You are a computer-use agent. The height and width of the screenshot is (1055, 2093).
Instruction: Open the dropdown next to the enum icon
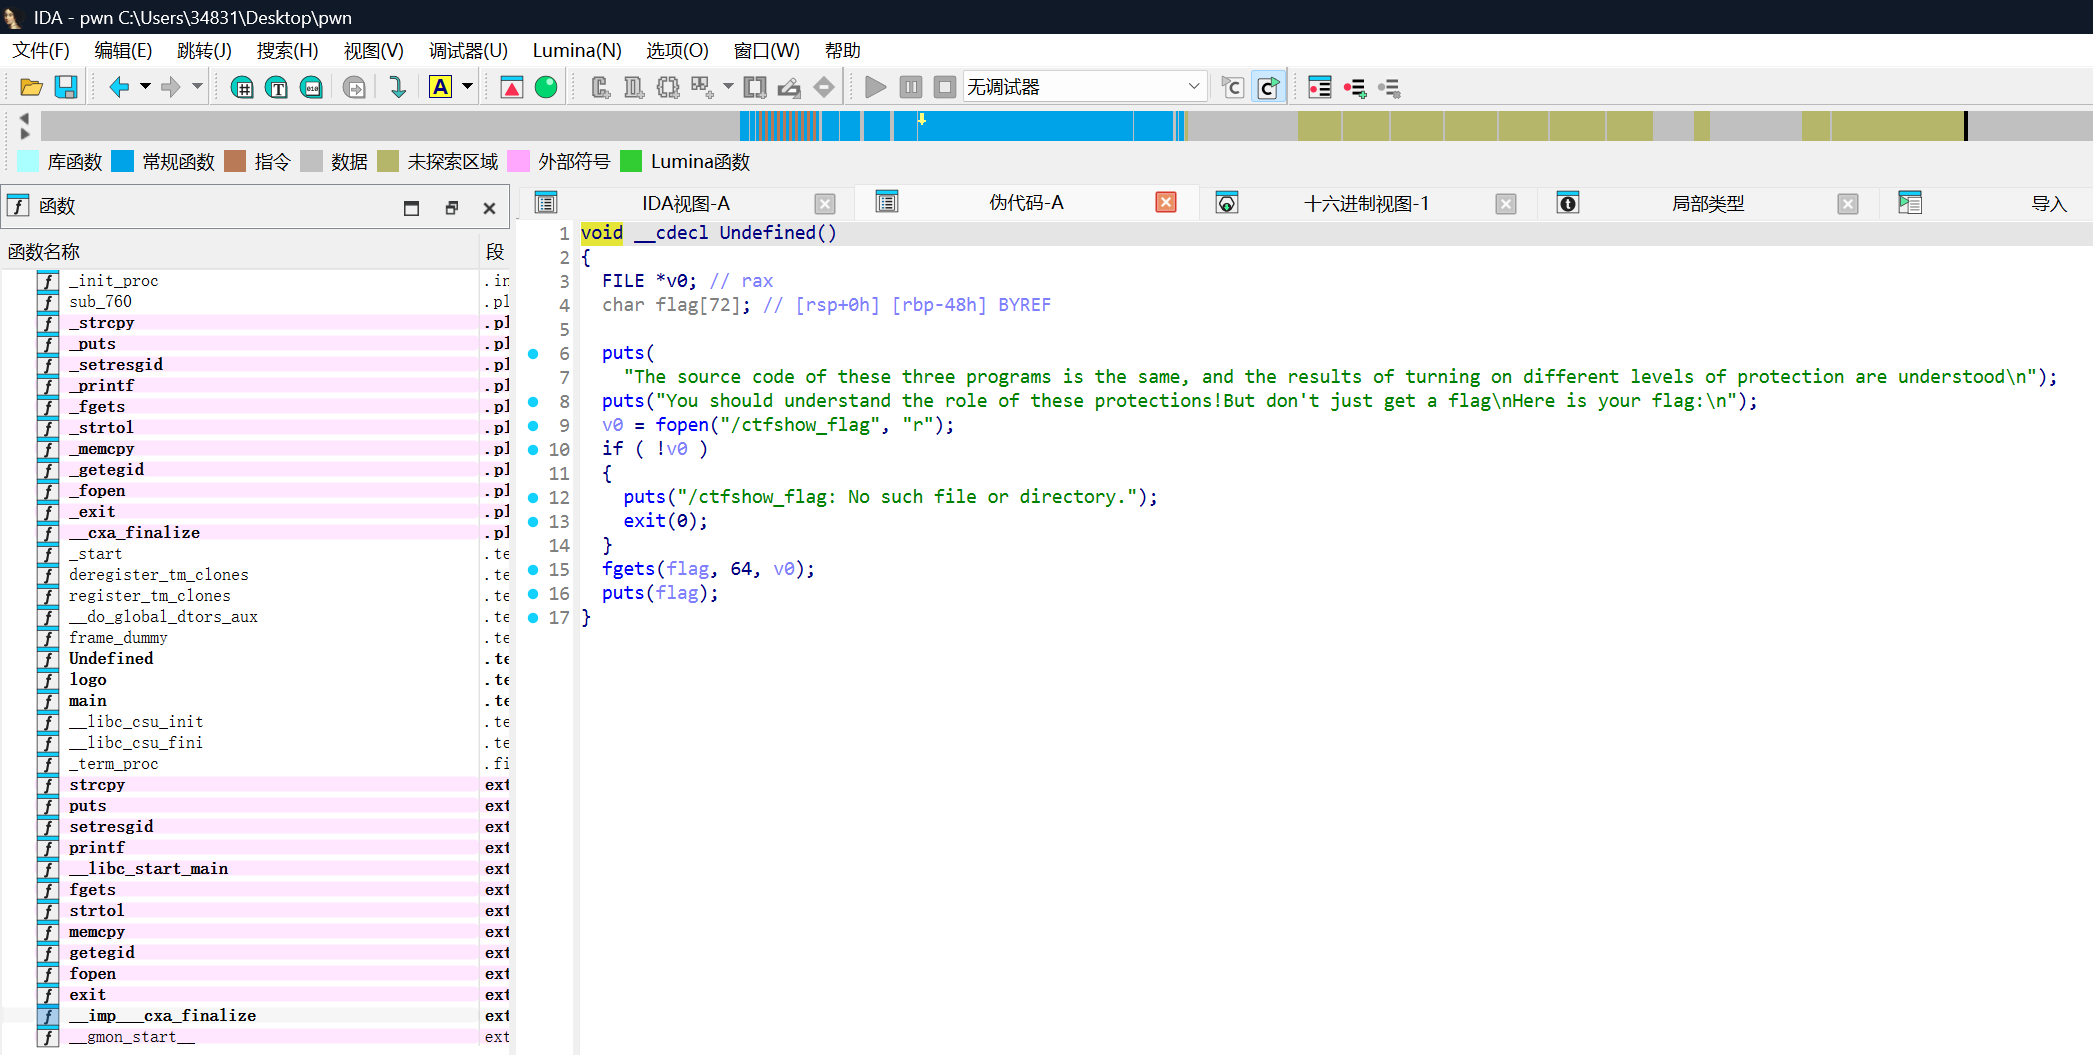pyautogui.click(x=728, y=87)
